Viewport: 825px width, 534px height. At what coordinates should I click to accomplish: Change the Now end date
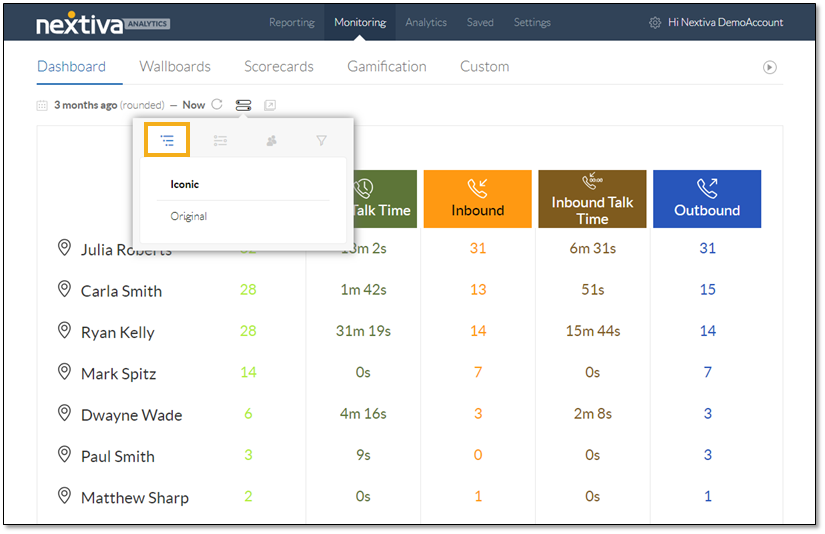[x=194, y=105]
